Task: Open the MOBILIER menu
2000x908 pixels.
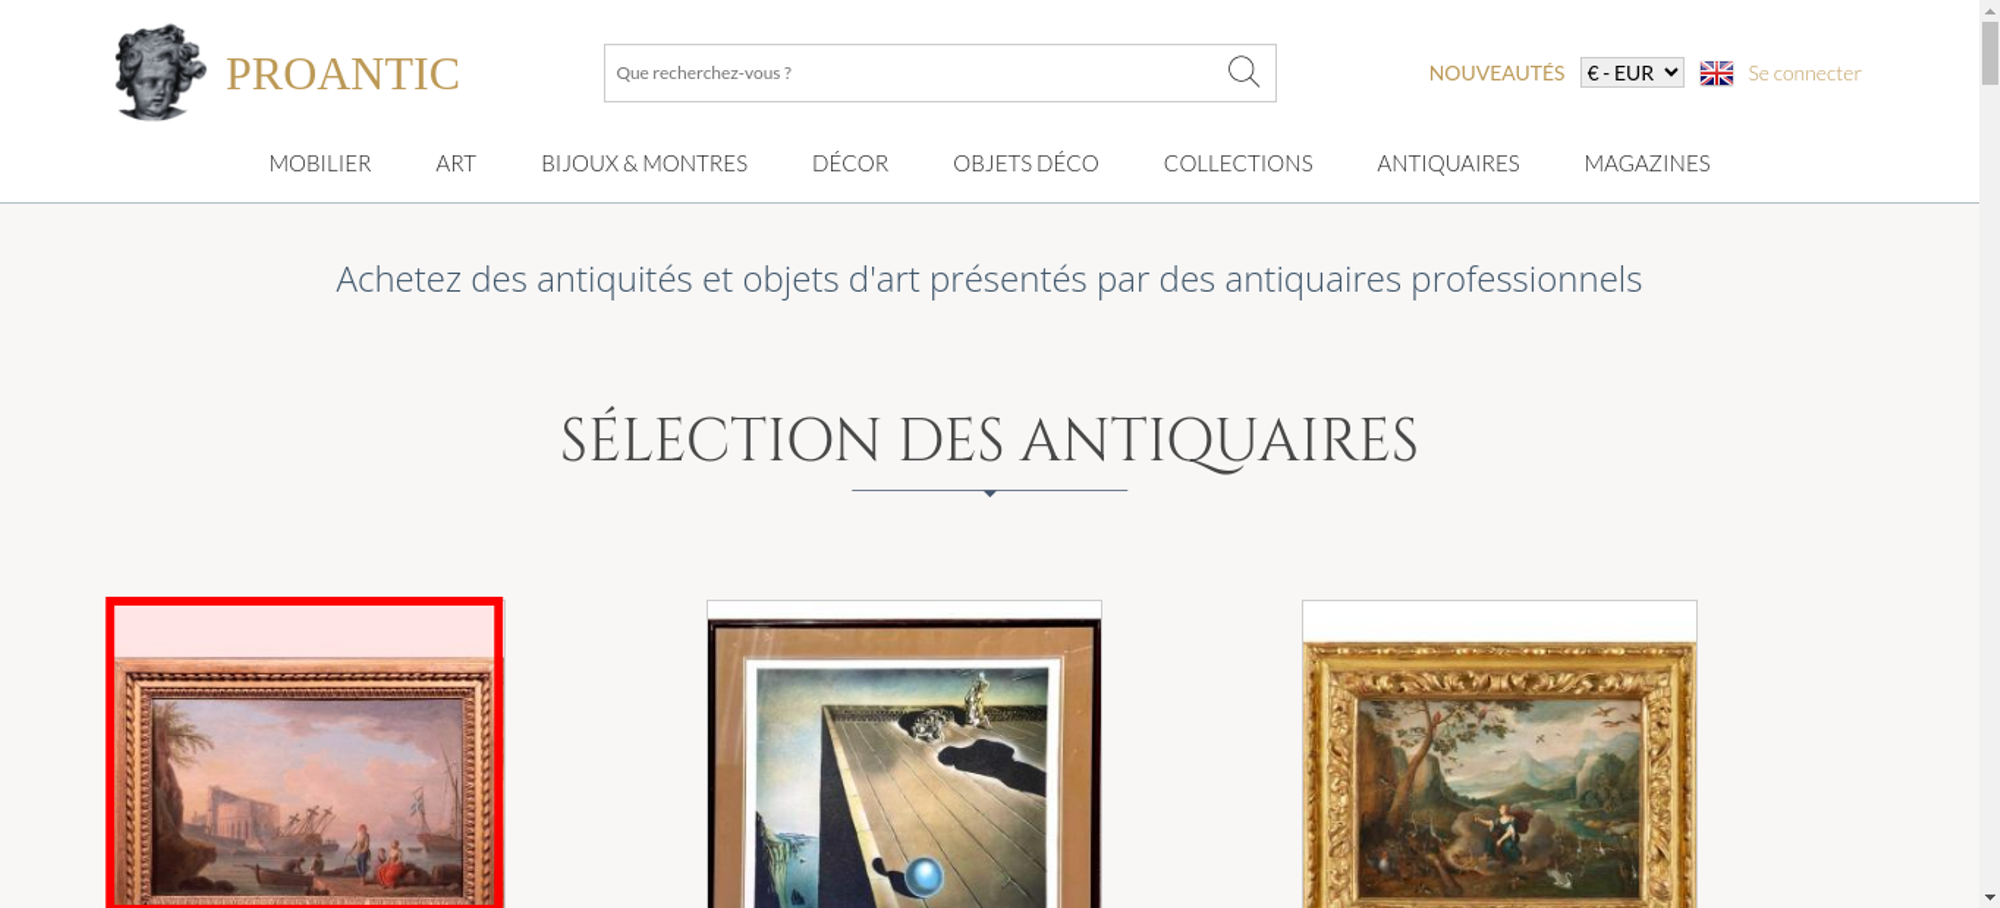Action: [x=320, y=163]
